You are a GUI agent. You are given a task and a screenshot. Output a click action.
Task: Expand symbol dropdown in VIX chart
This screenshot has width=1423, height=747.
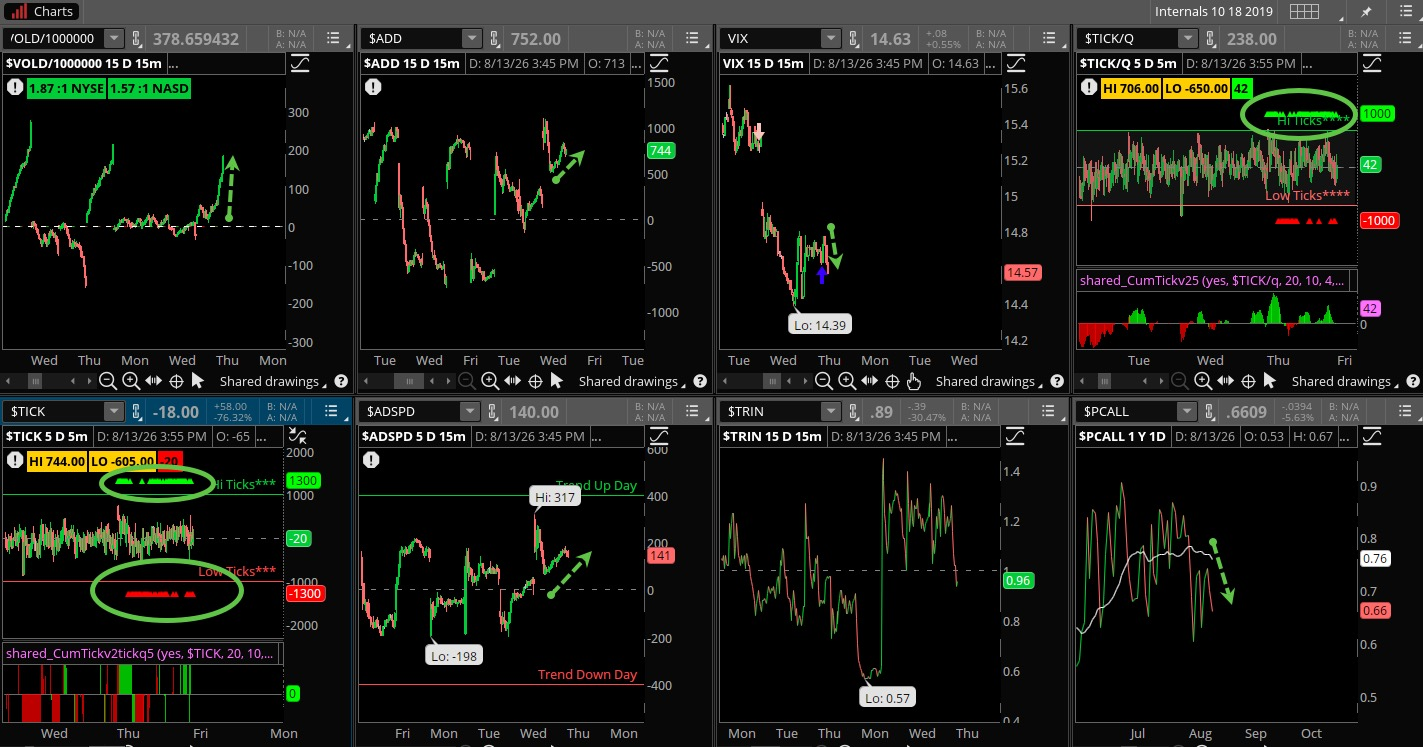(x=830, y=39)
